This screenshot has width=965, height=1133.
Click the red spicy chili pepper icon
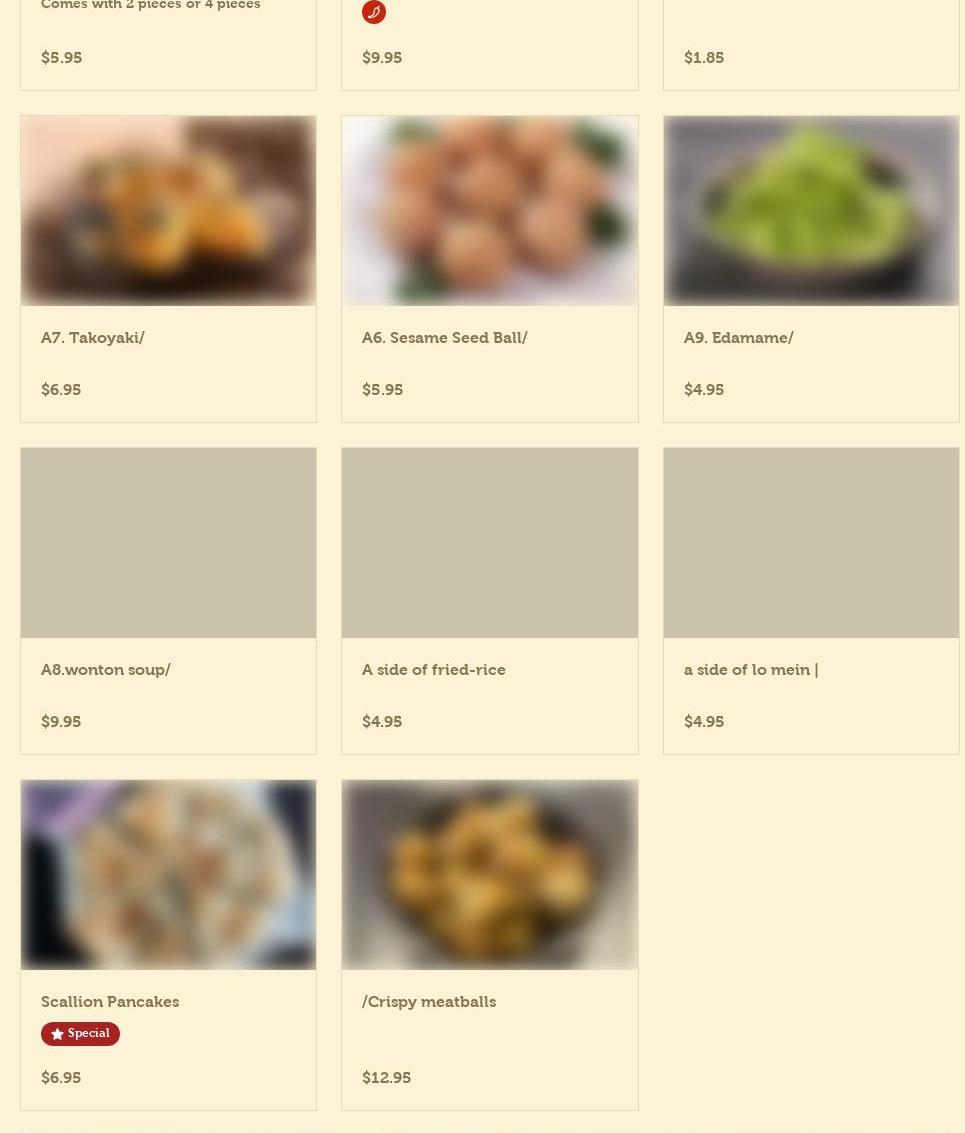[x=374, y=12]
